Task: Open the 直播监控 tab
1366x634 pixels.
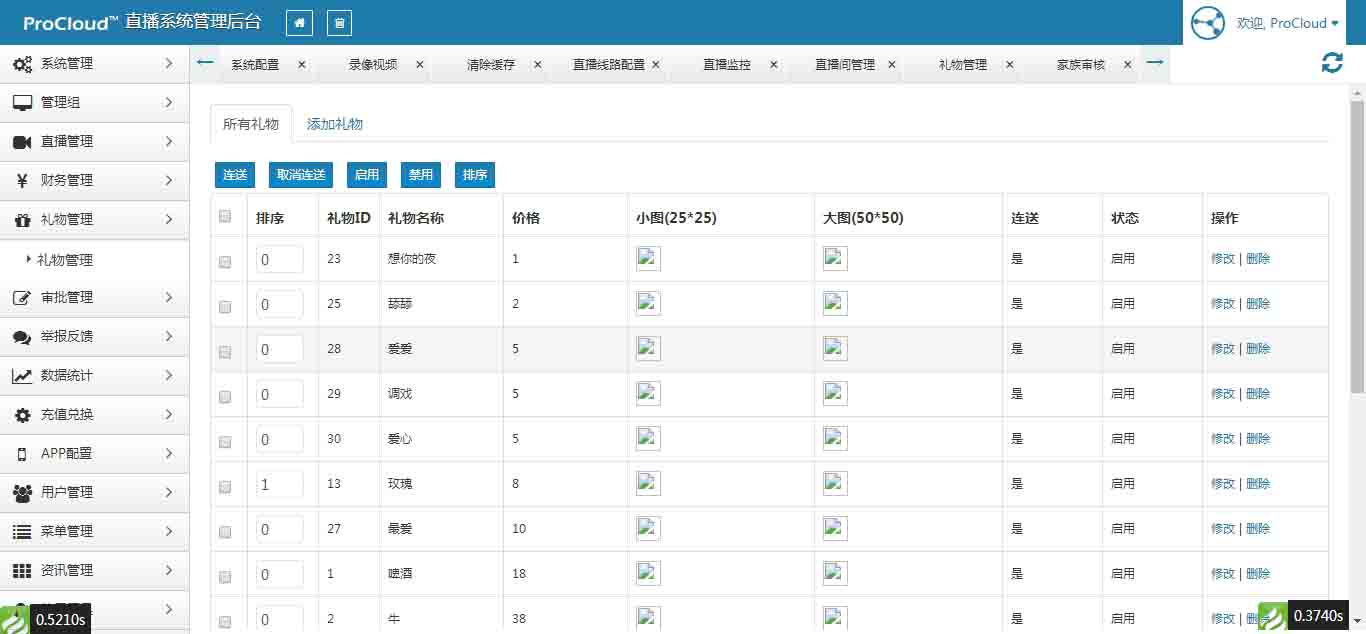Action: 726,65
